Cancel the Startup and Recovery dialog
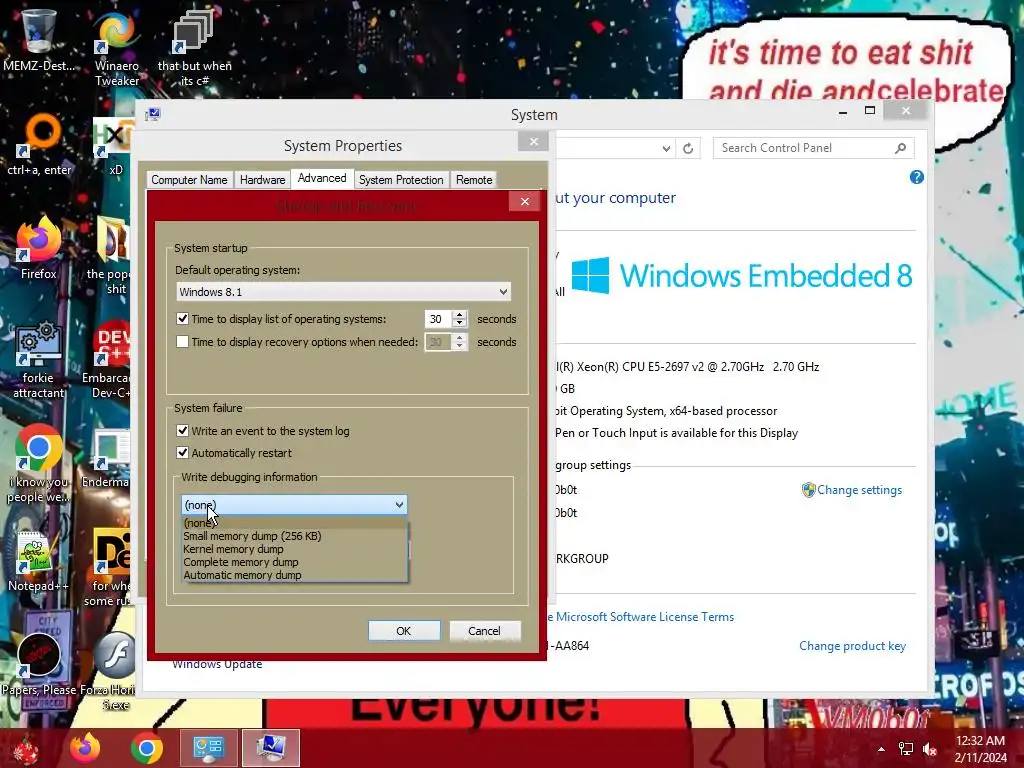 point(485,631)
